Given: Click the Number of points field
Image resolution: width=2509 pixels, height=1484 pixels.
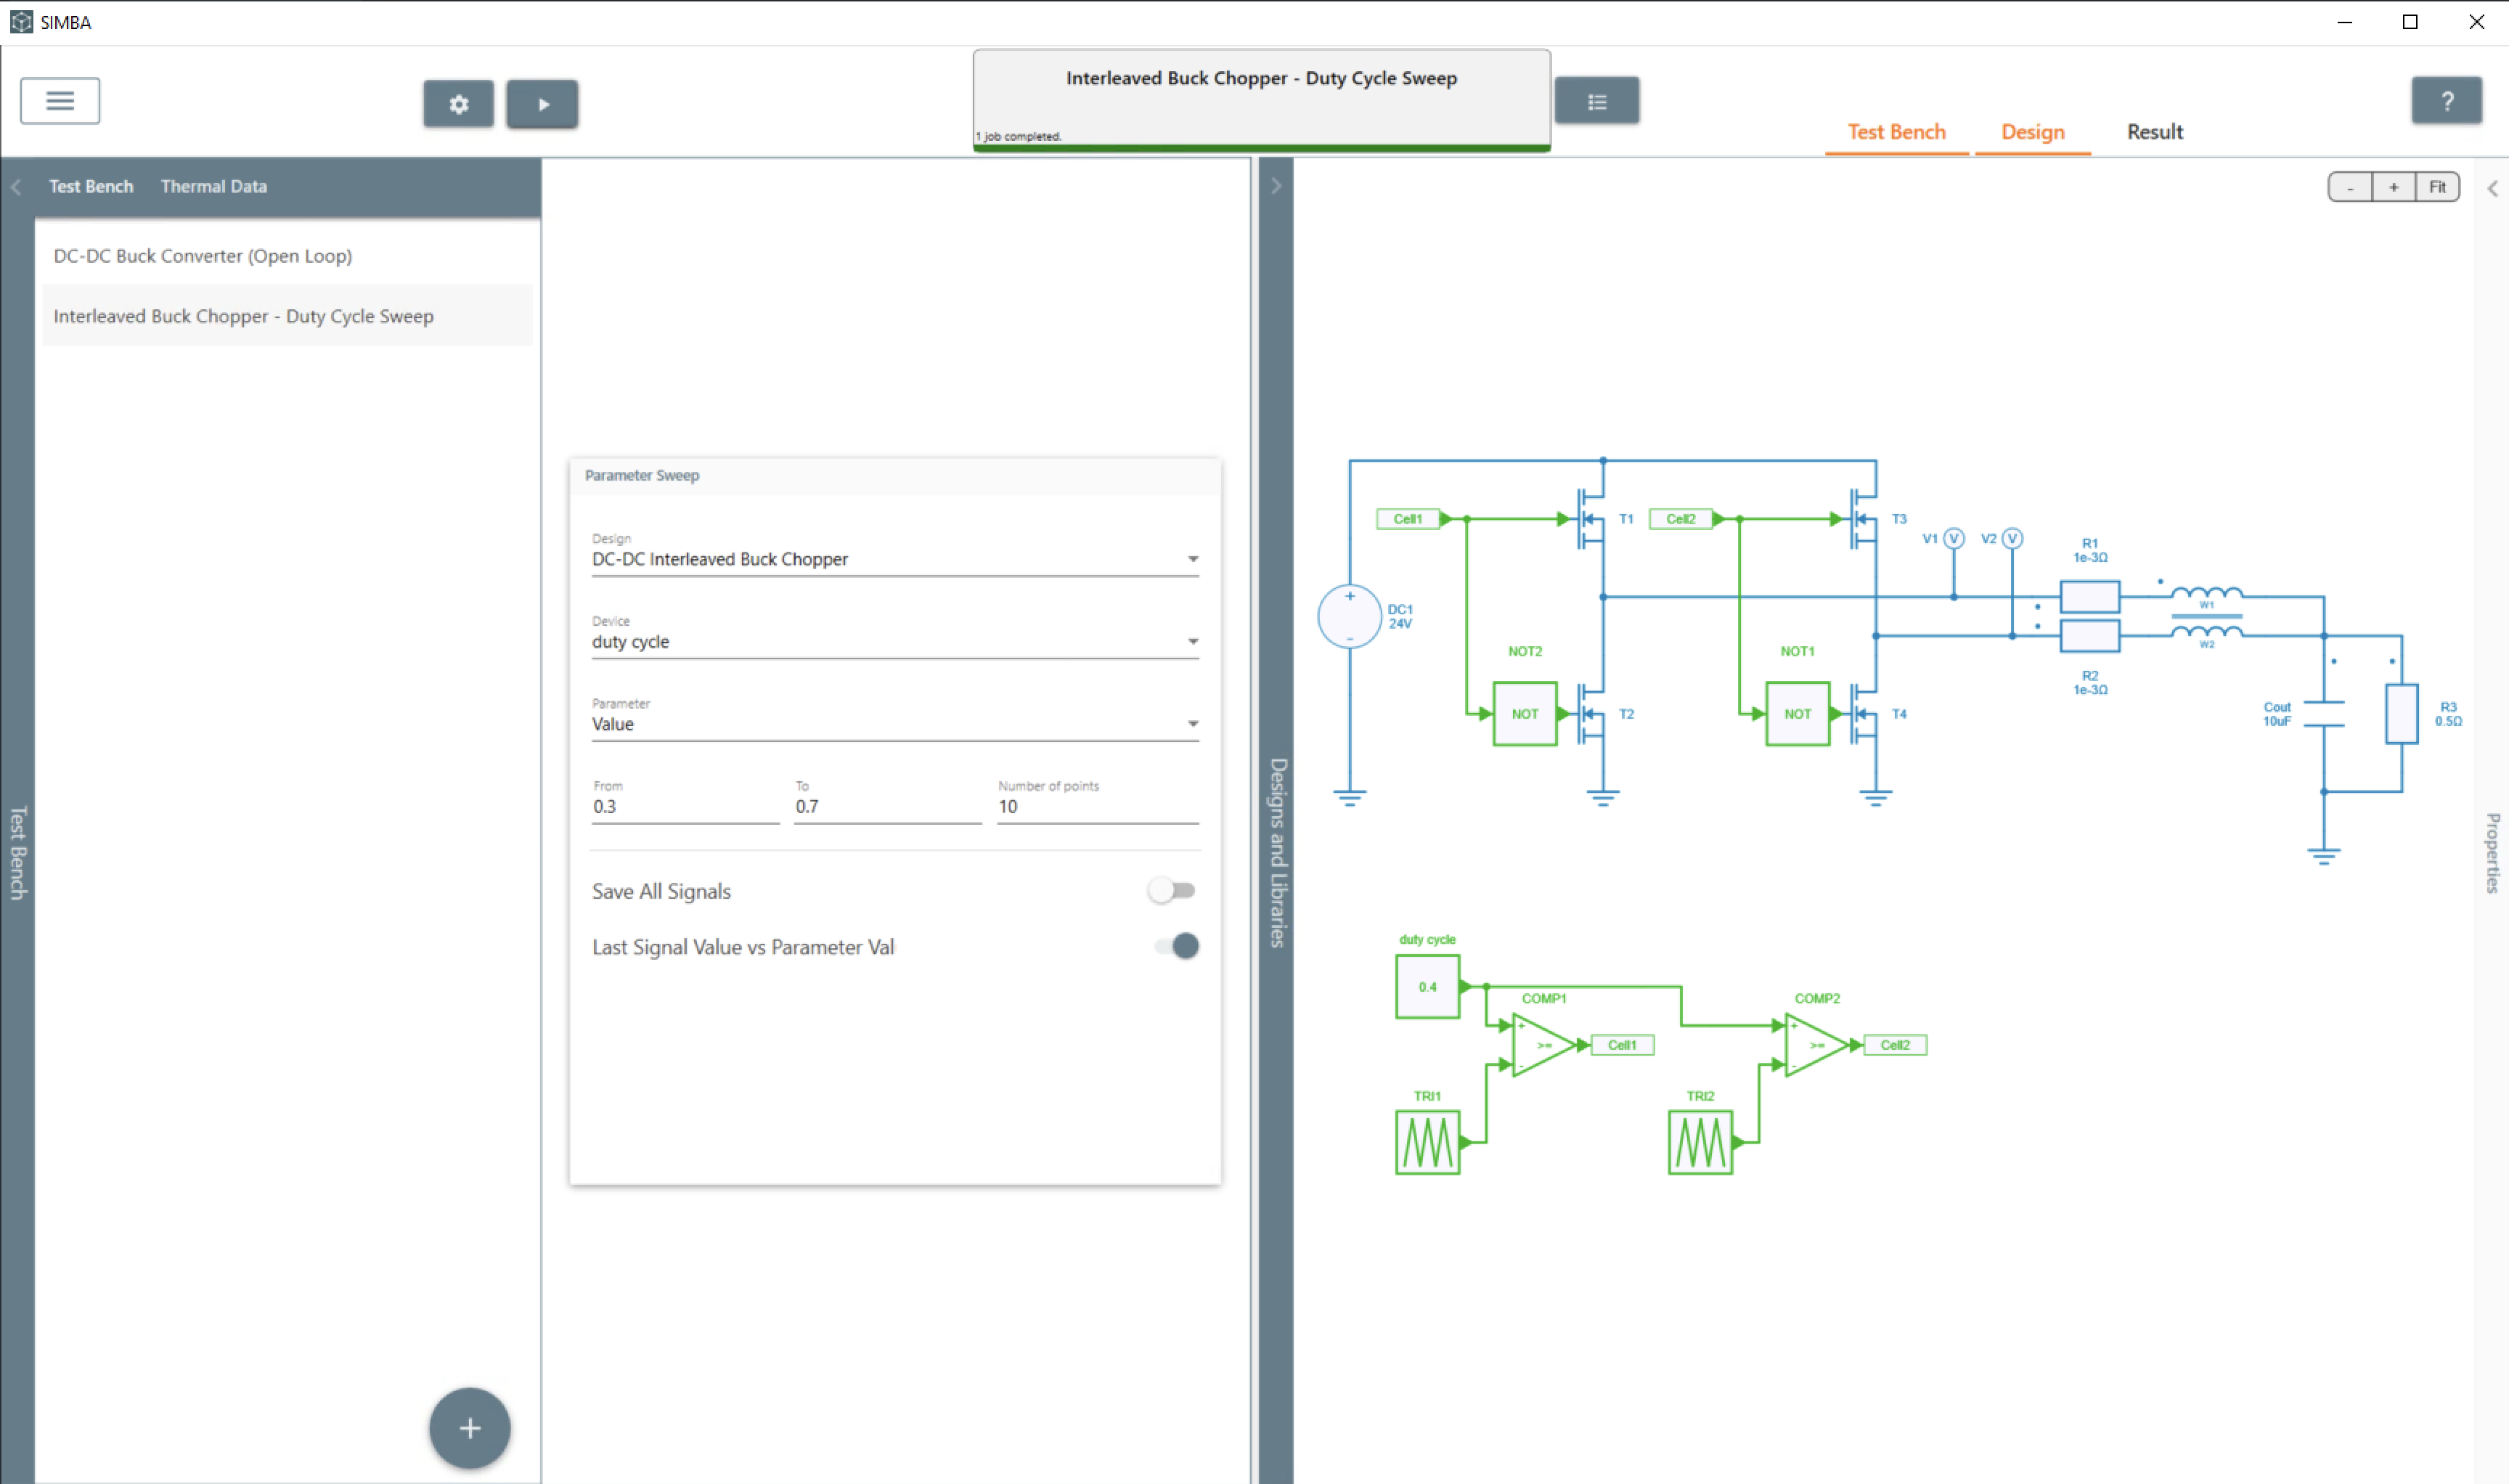Looking at the screenshot, I should tap(1098, 806).
